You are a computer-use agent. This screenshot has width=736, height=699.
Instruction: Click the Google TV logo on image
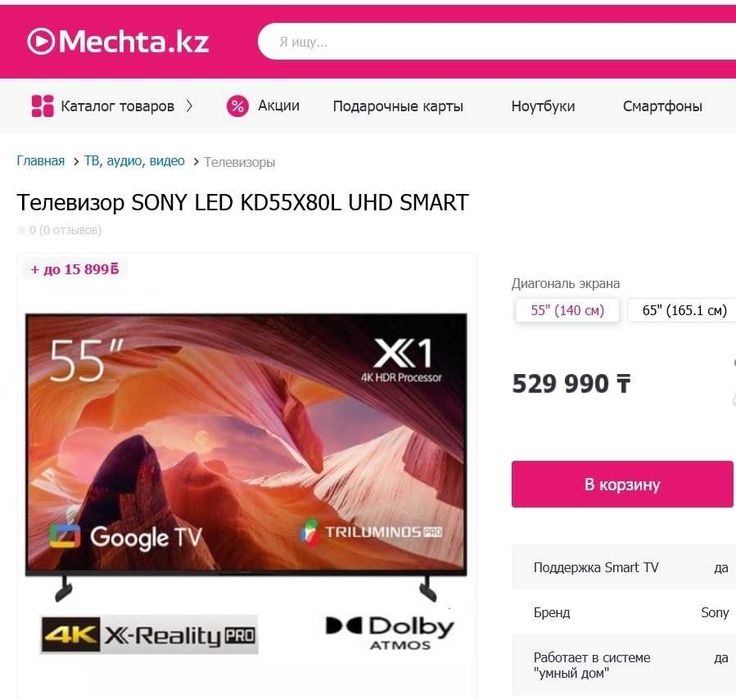[x=126, y=537]
